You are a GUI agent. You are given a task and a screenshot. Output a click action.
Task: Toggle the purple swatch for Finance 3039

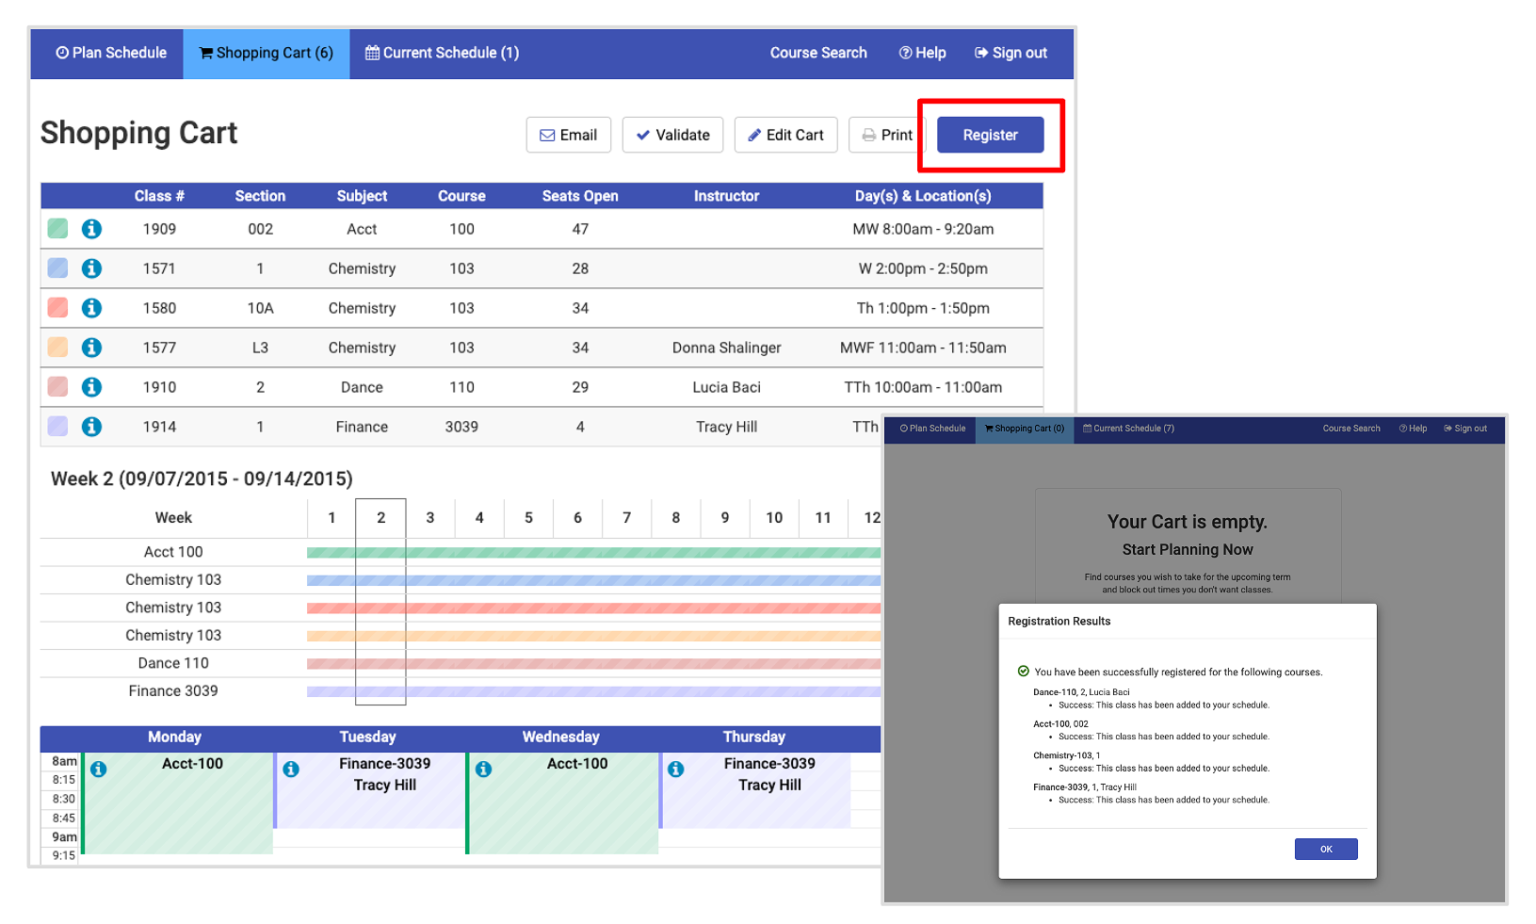tap(57, 427)
